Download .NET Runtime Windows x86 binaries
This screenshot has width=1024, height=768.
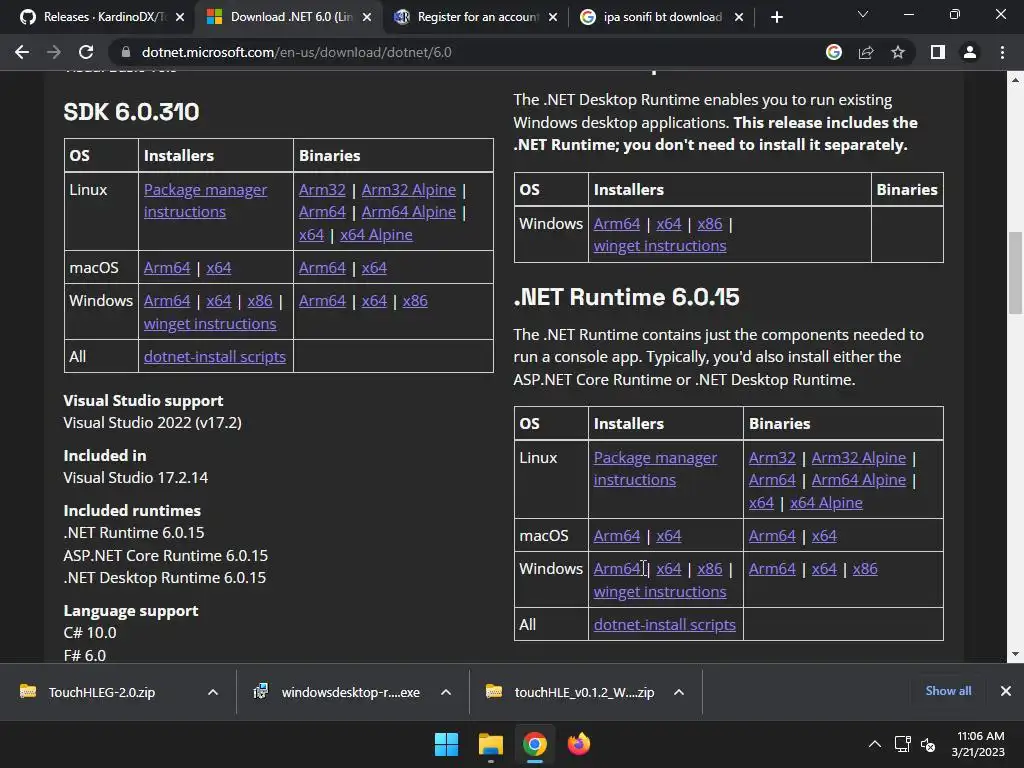point(865,569)
